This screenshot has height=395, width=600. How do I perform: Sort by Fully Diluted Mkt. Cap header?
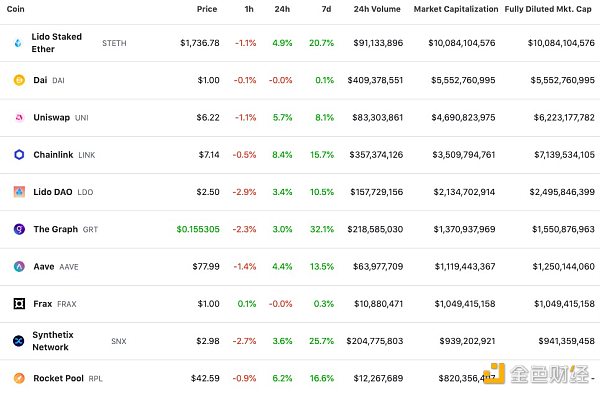tap(548, 9)
